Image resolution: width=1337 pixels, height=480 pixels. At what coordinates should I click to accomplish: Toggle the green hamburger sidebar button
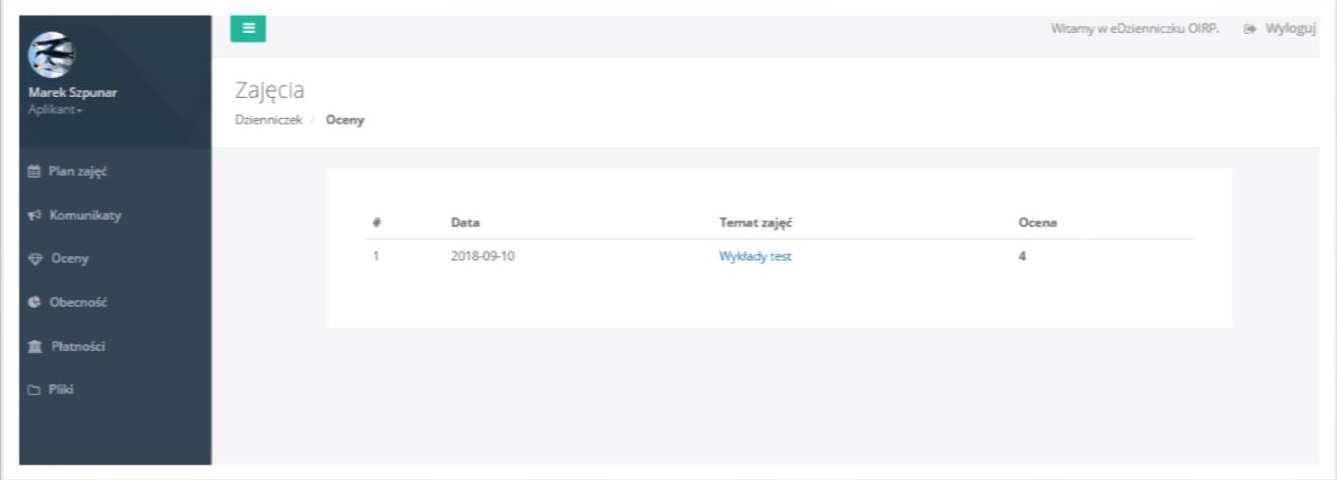(248, 29)
